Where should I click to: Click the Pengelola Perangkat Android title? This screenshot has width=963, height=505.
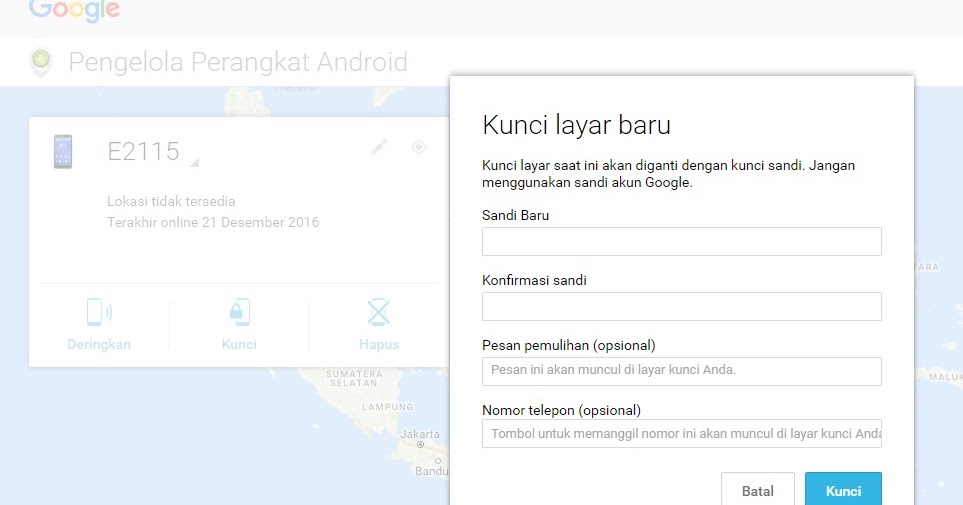(238, 62)
